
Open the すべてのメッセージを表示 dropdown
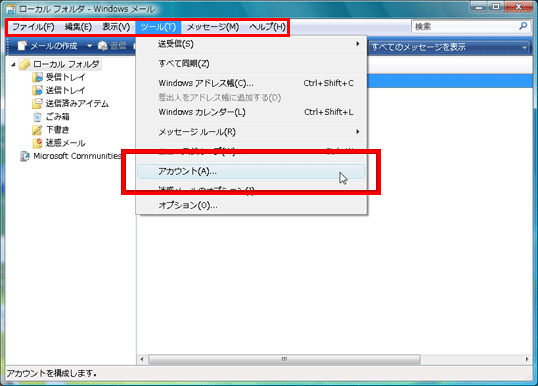pos(449,47)
